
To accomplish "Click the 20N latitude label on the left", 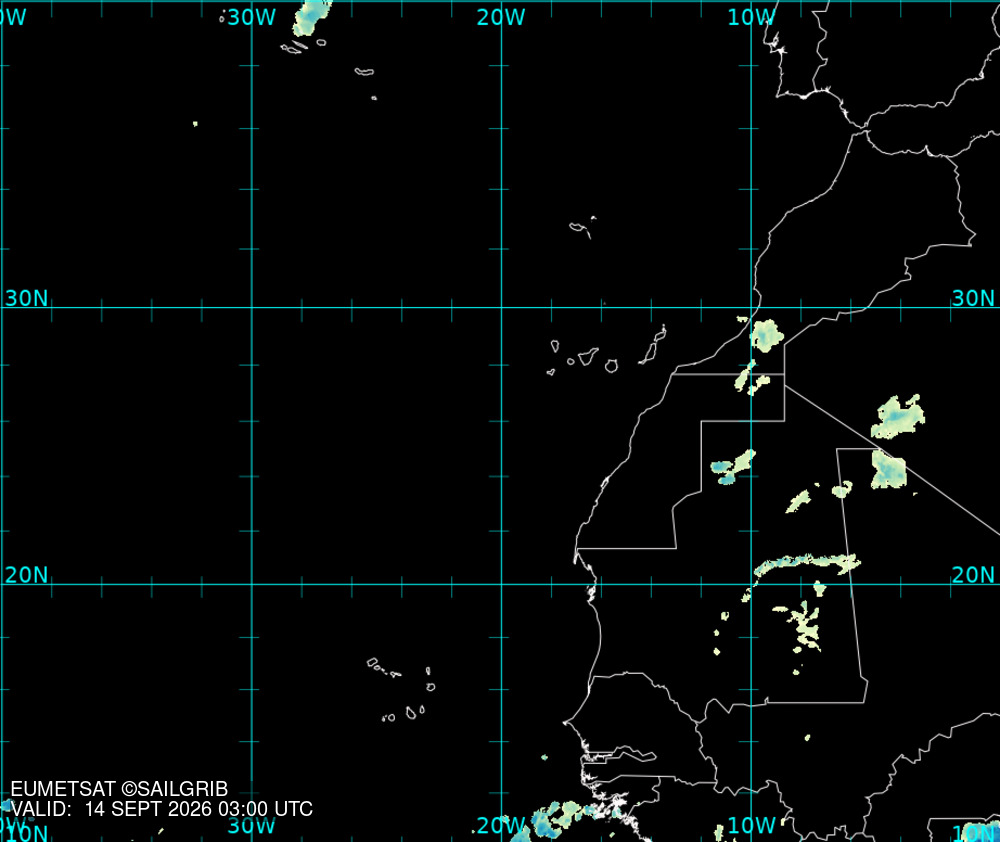I will click(x=27, y=575).
